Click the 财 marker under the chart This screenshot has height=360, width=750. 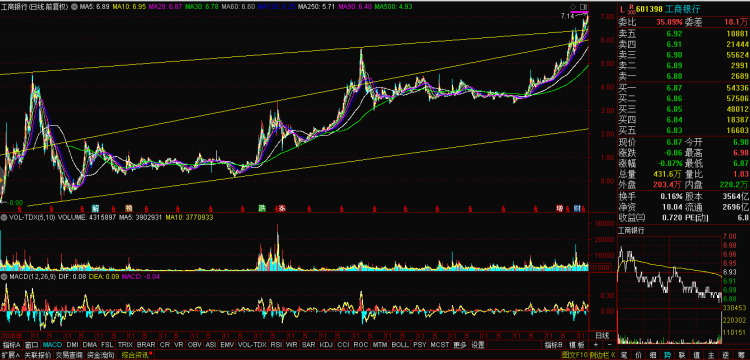577,208
